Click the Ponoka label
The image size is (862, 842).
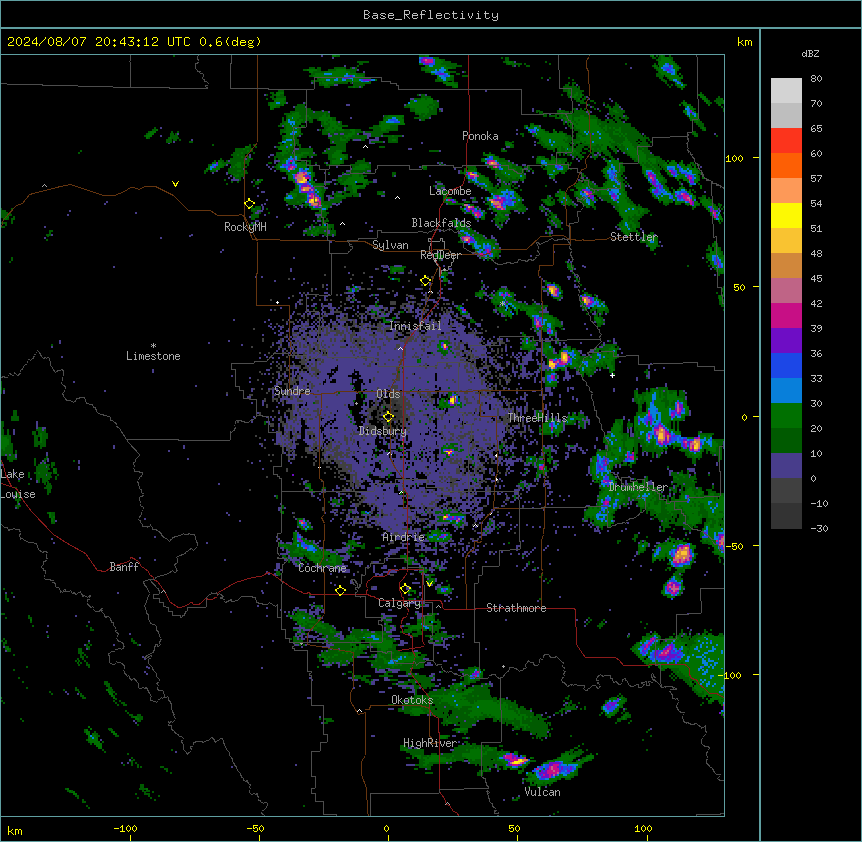point(480,136)
